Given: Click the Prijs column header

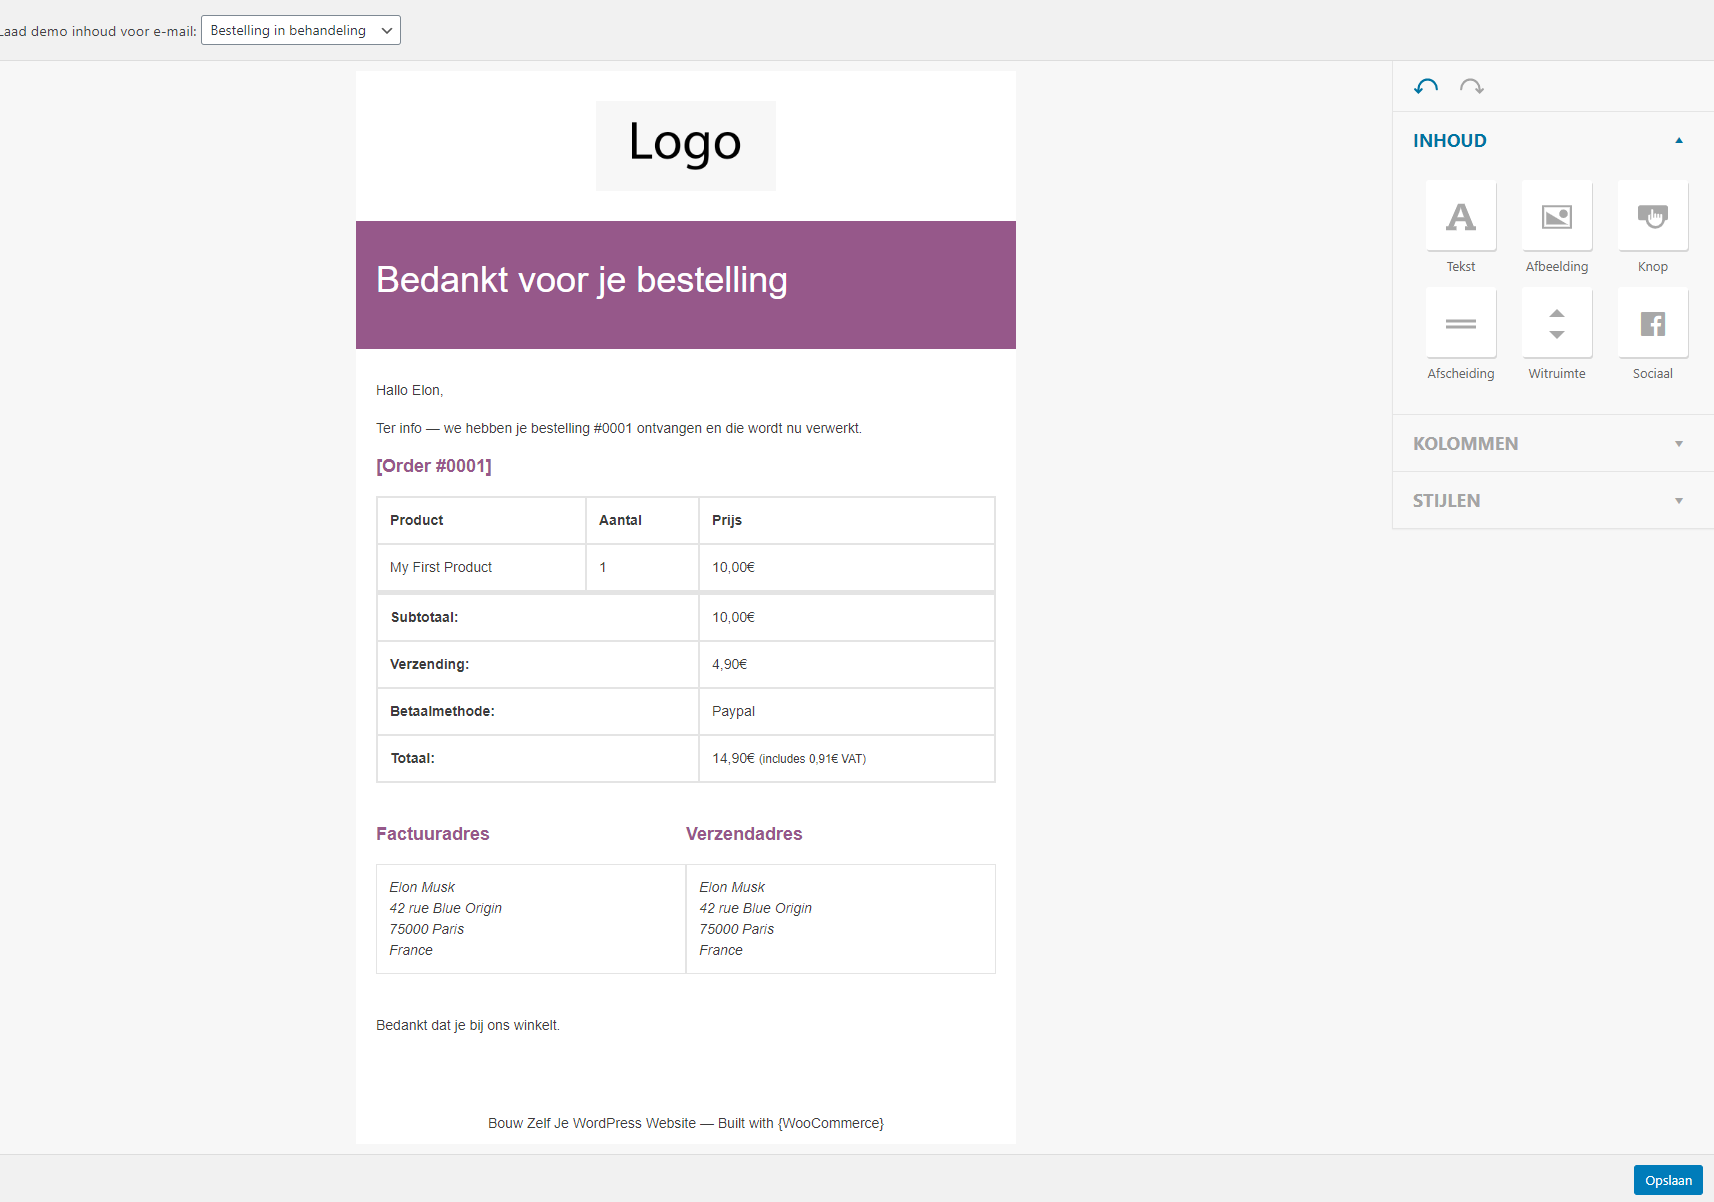Looking at the screenshot, I should (x=846, y=520).
